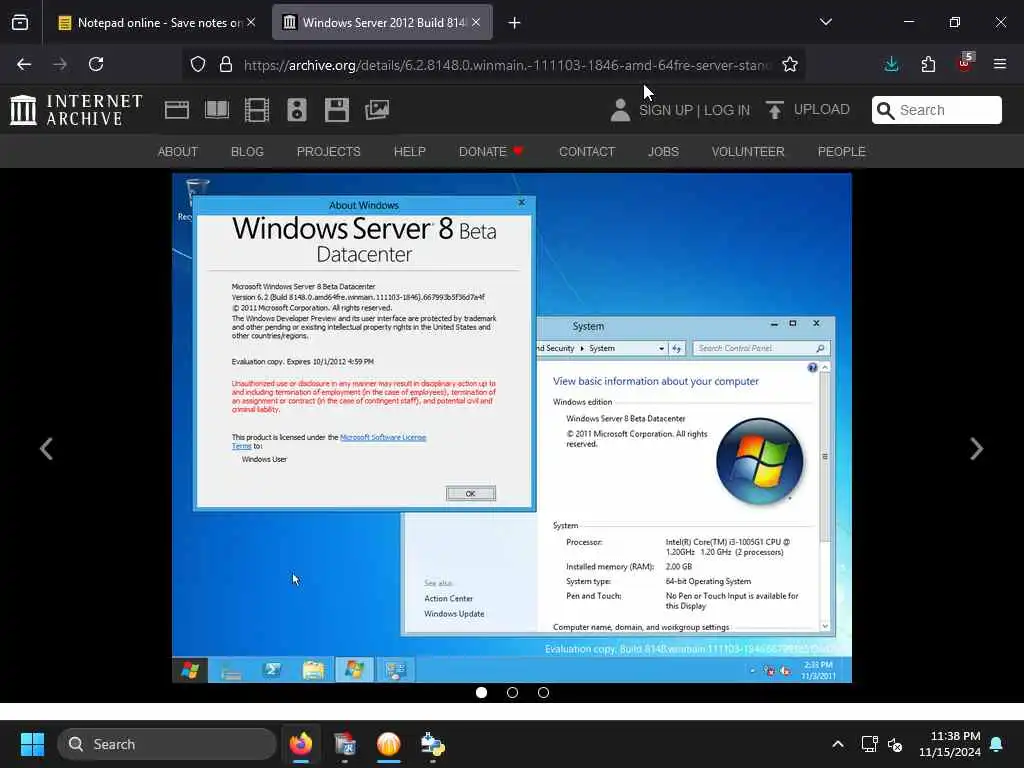Open the JOBS link
Image resolution: width=1024 pixels, height=768 pixels.
click(x=664, y=152)
